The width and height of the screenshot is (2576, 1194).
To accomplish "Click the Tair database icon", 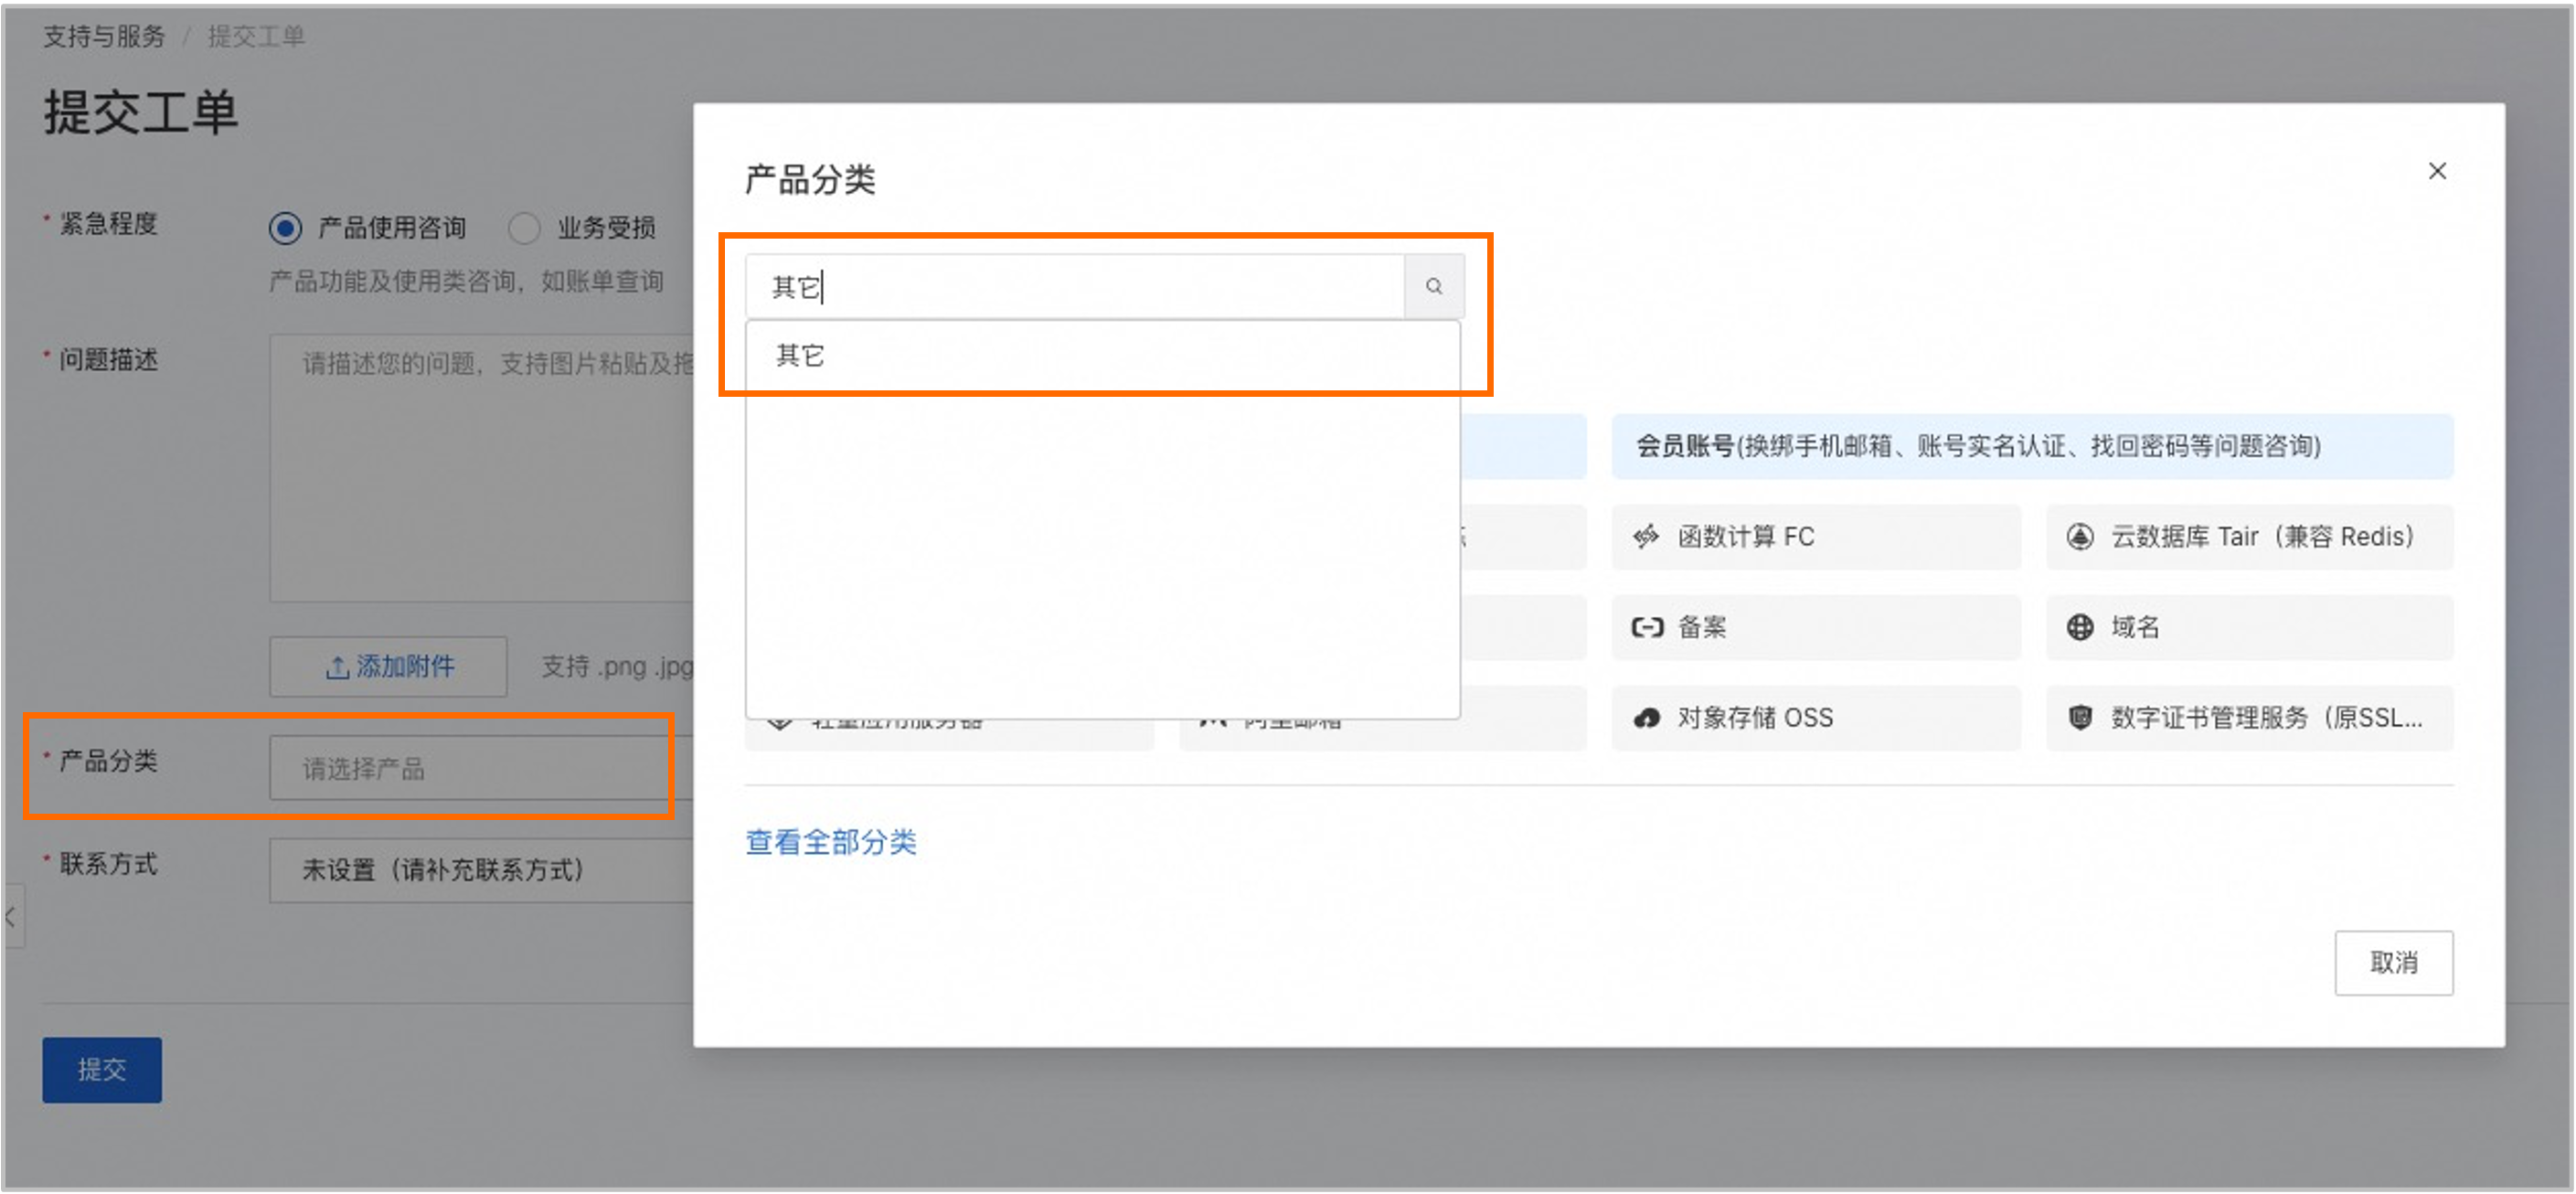I will (x=2080, y=537).
